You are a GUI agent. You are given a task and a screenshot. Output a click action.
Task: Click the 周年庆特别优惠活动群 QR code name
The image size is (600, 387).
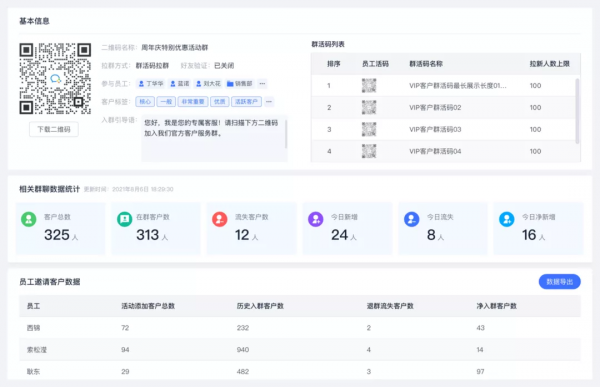tap(174, 47)
